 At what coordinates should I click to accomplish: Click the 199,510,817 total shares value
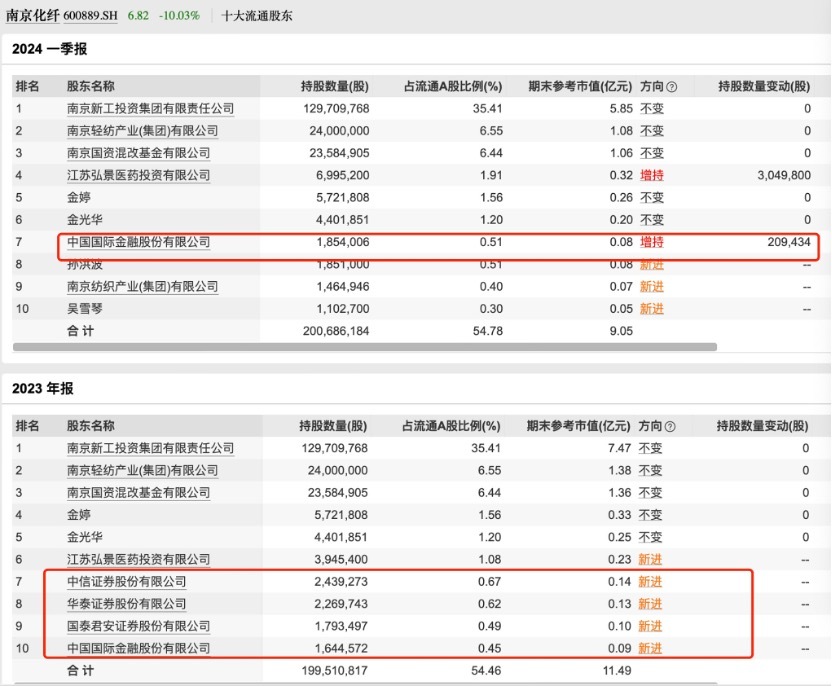334,671
